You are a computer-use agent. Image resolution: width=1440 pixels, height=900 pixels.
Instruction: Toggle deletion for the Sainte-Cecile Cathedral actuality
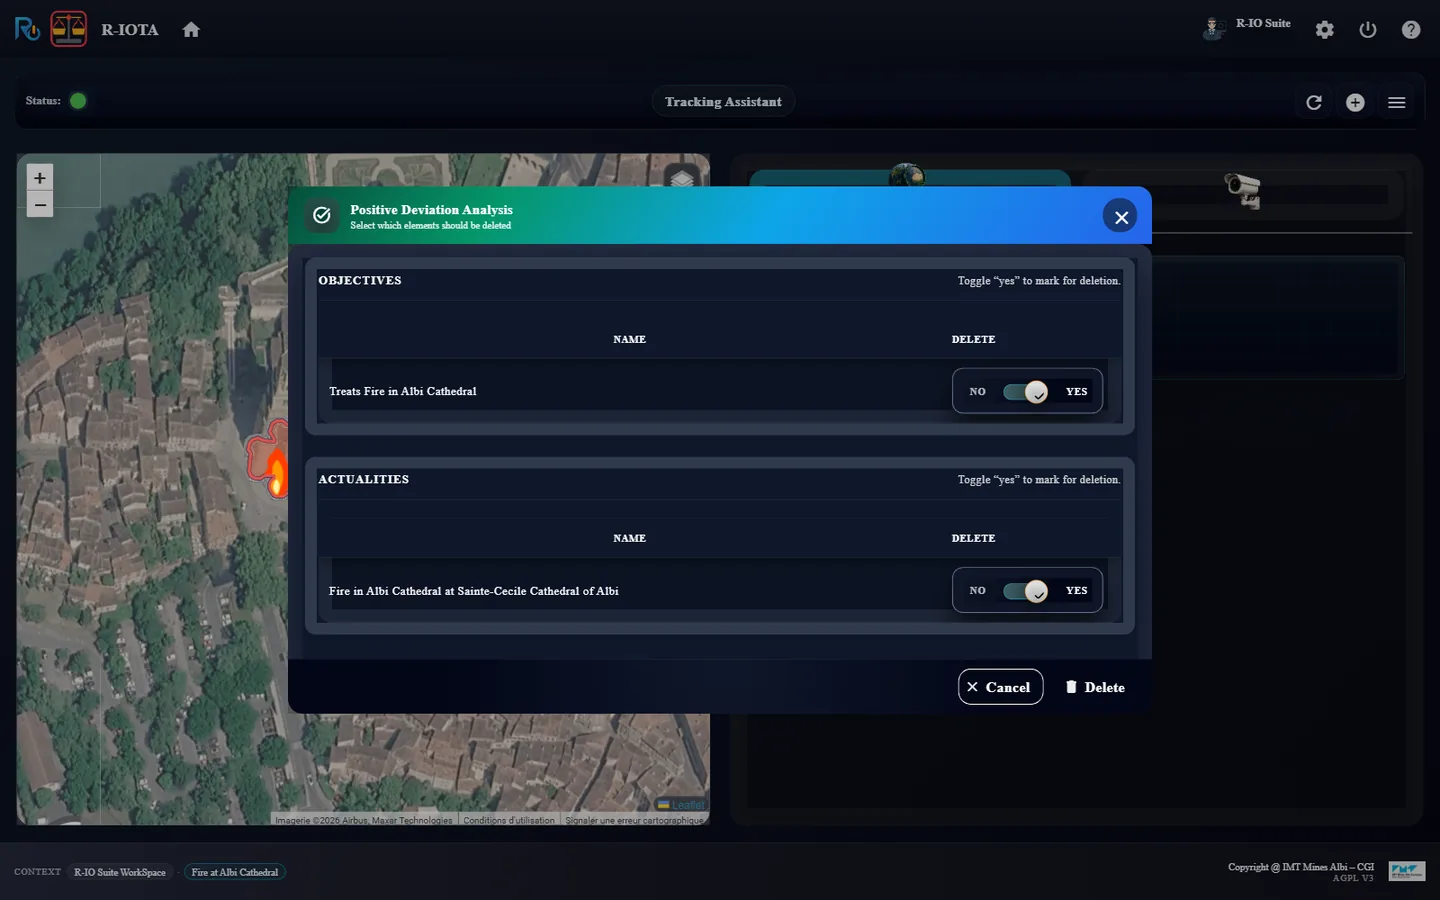(x=1026, y=591)
